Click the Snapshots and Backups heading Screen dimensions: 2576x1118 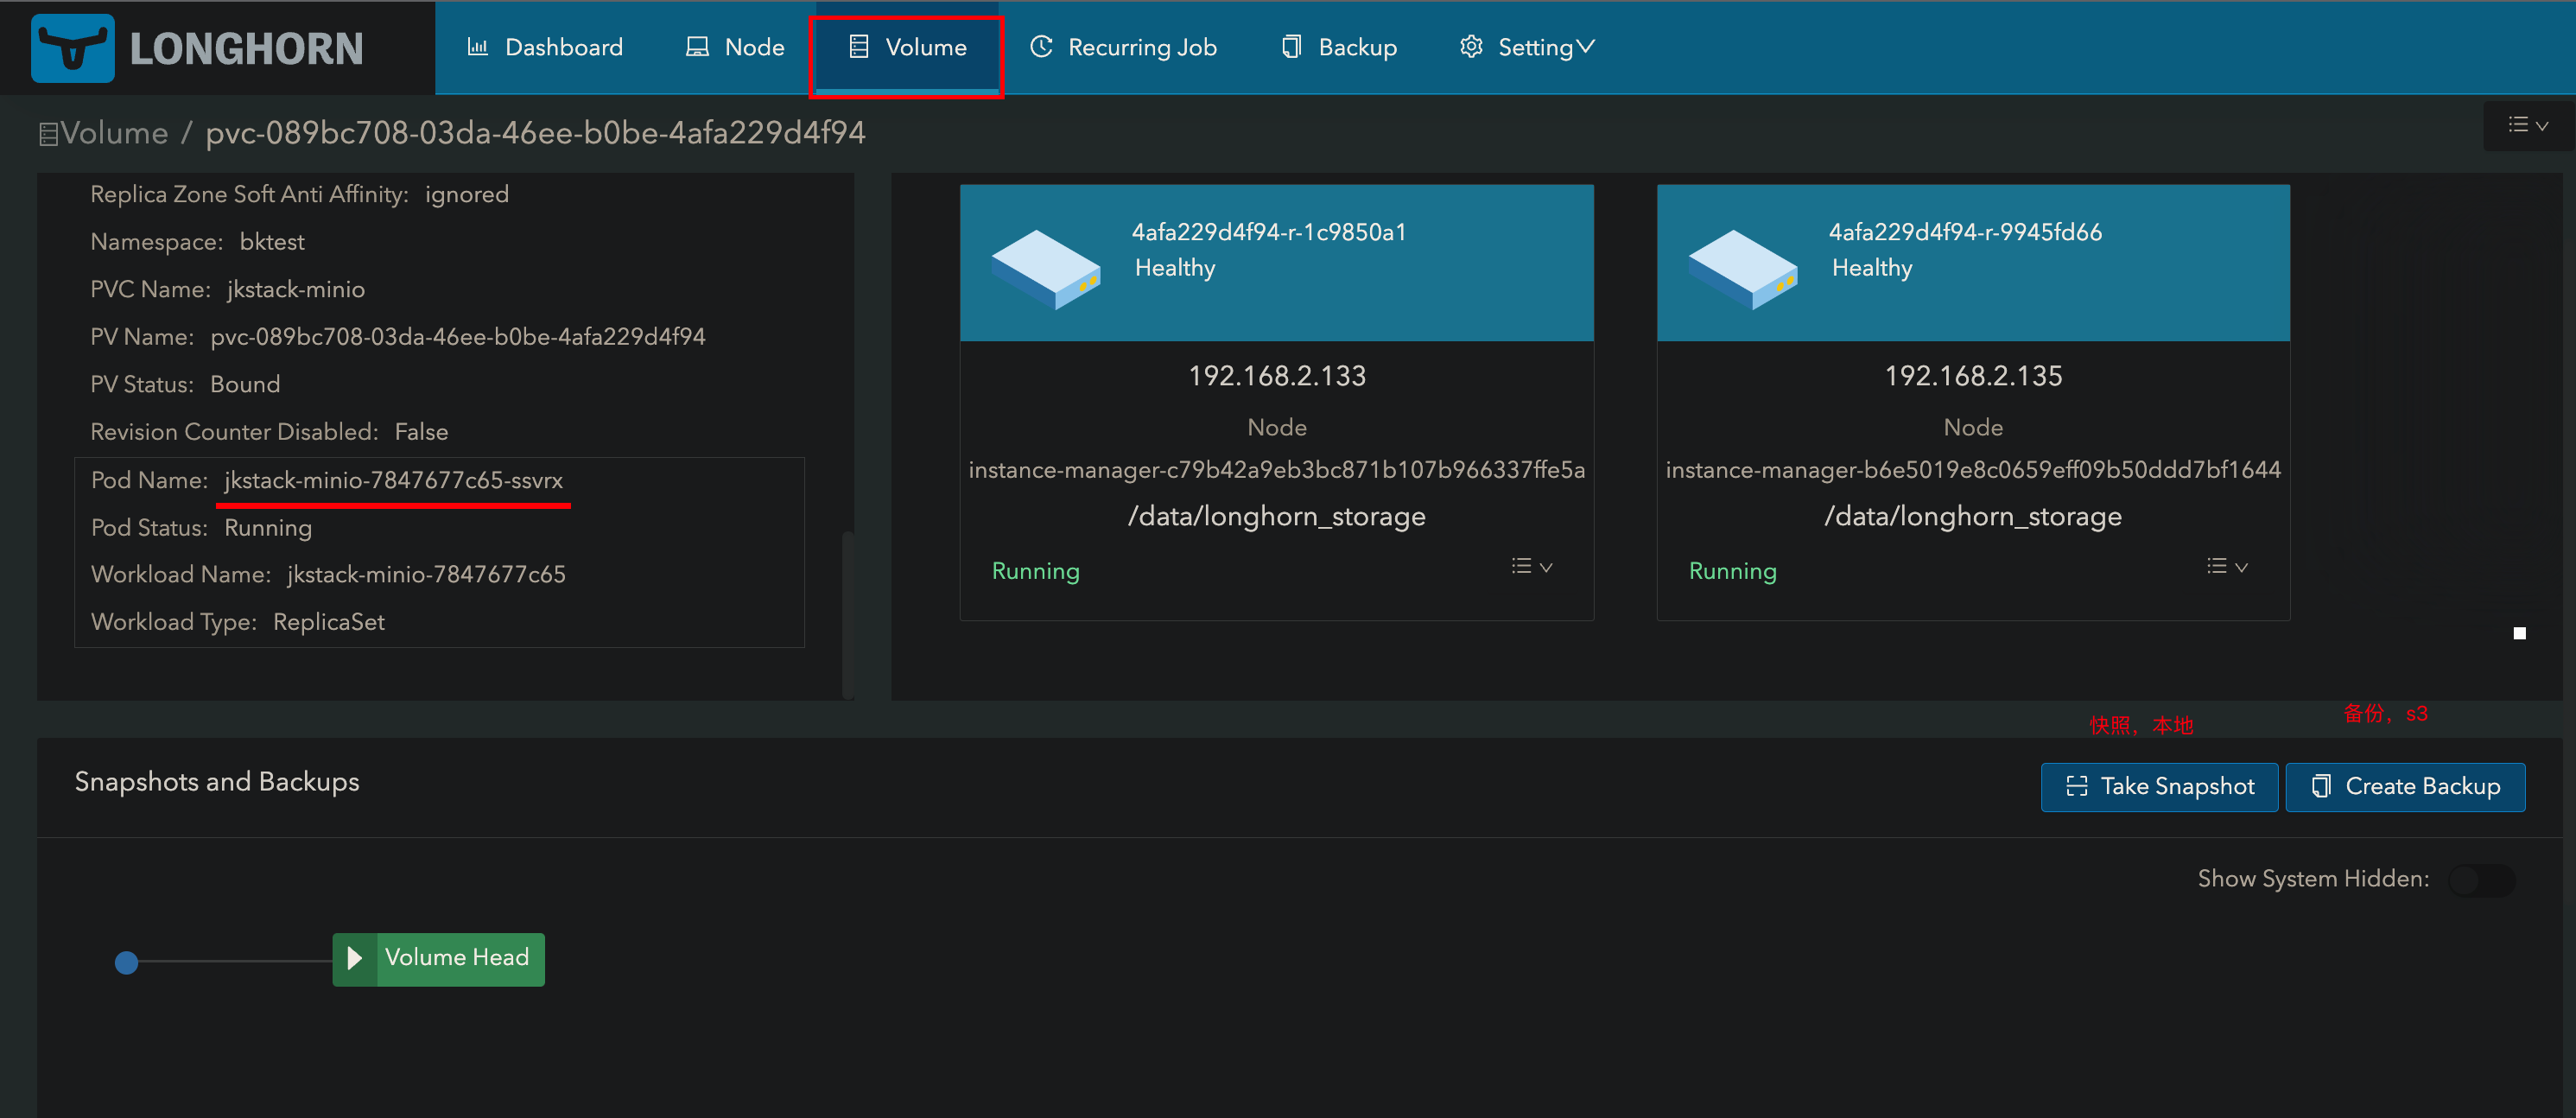pyautogui.click(x=217, y=782)
